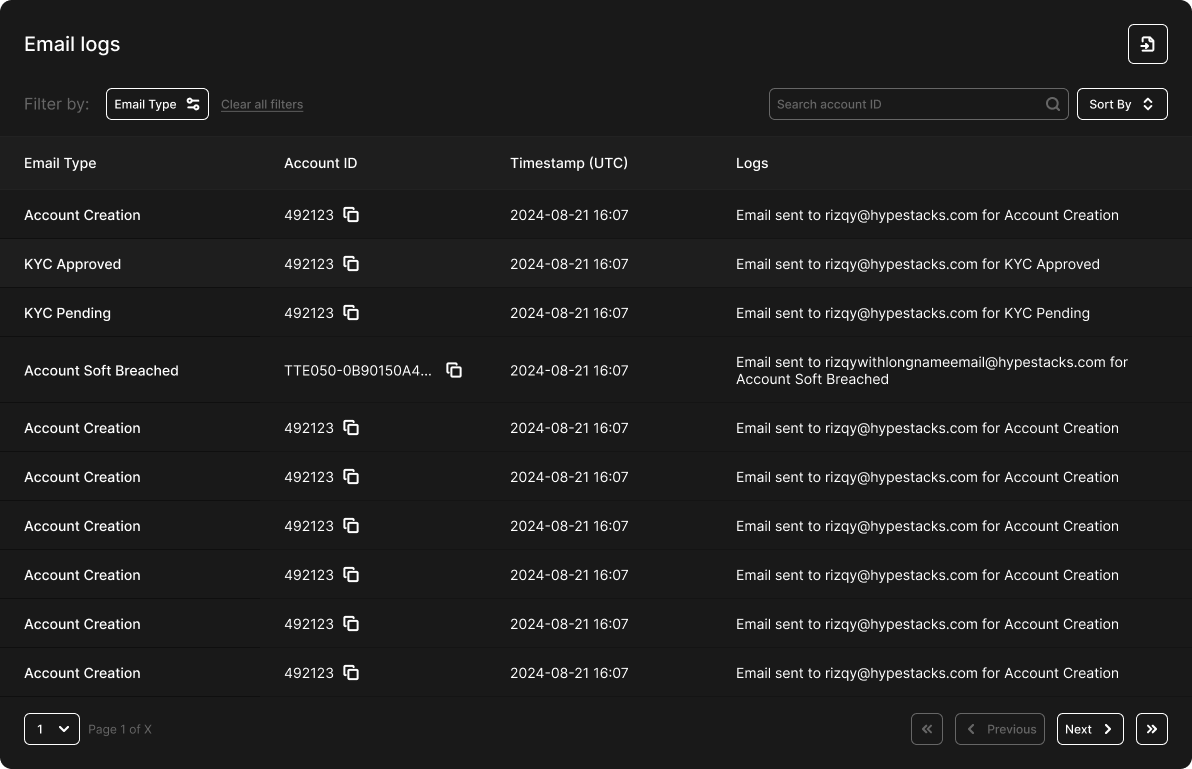Copy the TTE050-0B90150A4 account ID
Screen dimensions: 1192x769
click(454, 371)
